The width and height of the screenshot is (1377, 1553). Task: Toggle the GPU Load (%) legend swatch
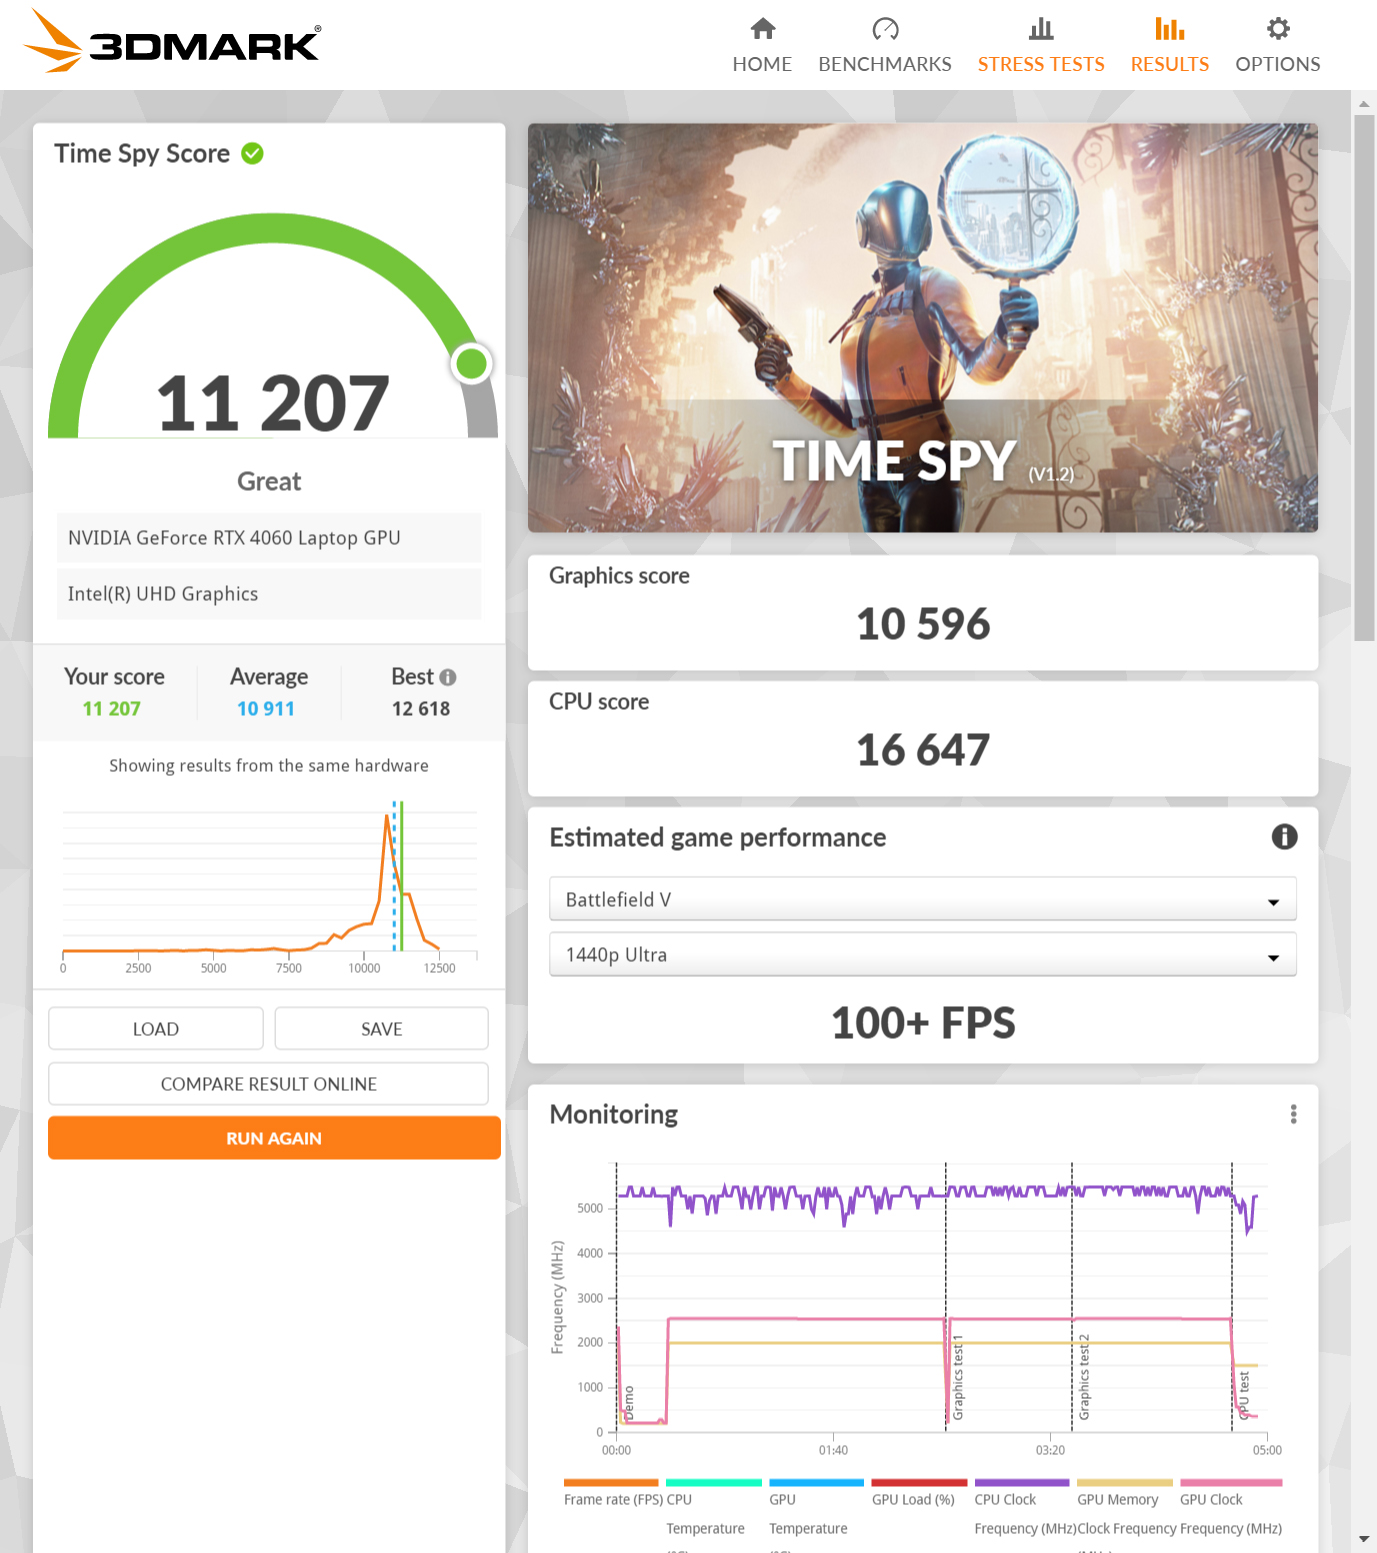tap(919, 1482)
